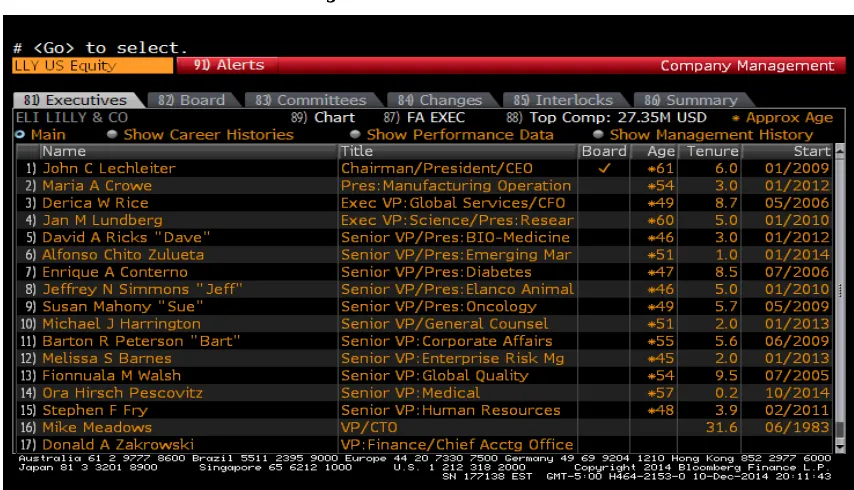Screen dimensions: 854x490
Task: Click the title Senior VP:Global Quality
Action: pyautogui.click(x=435, y=376)
